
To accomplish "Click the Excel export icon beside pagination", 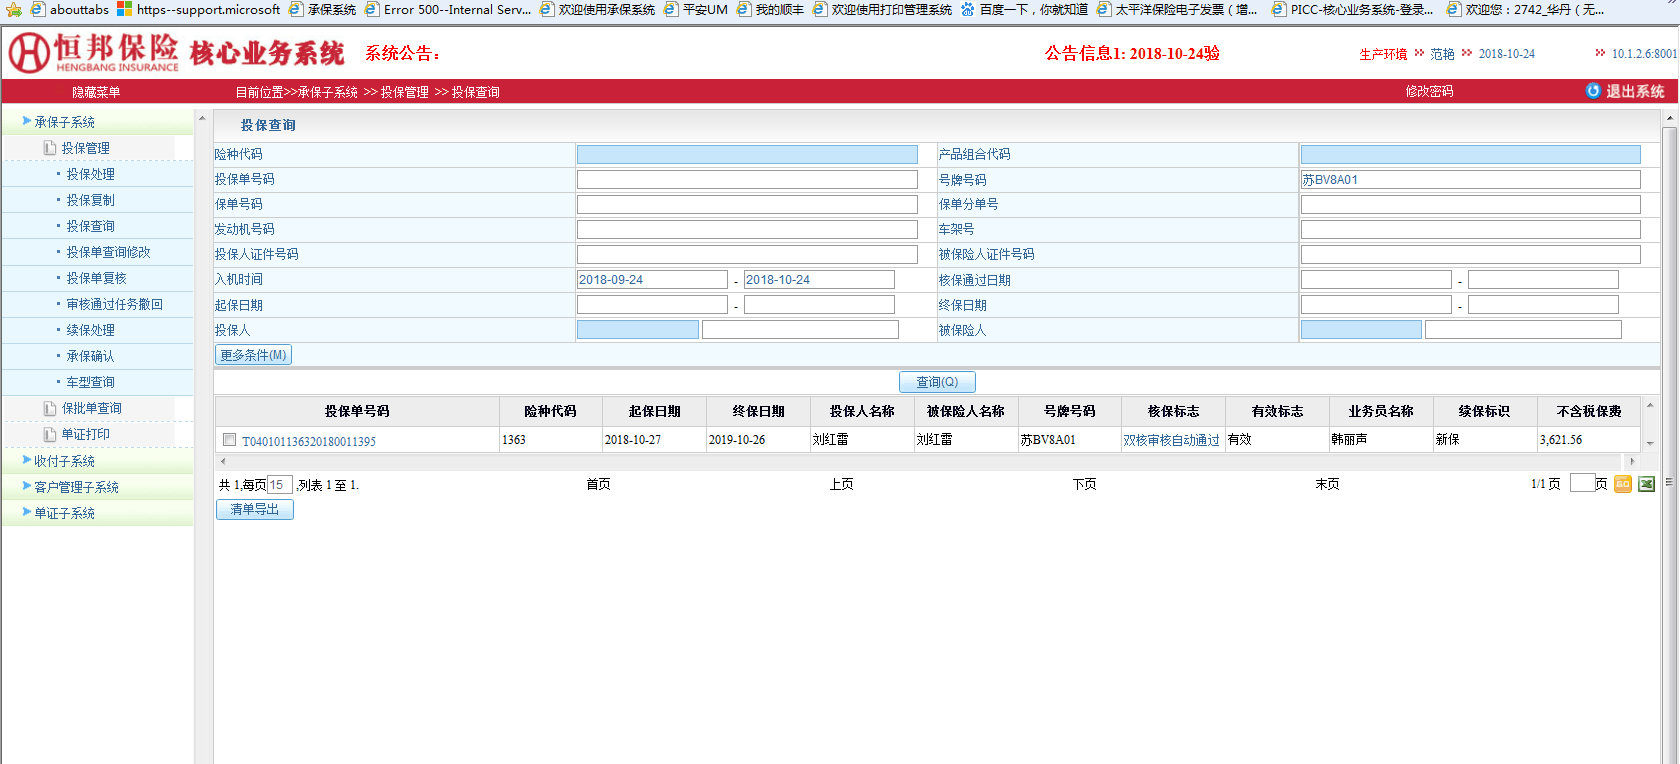I will 1646,484.
